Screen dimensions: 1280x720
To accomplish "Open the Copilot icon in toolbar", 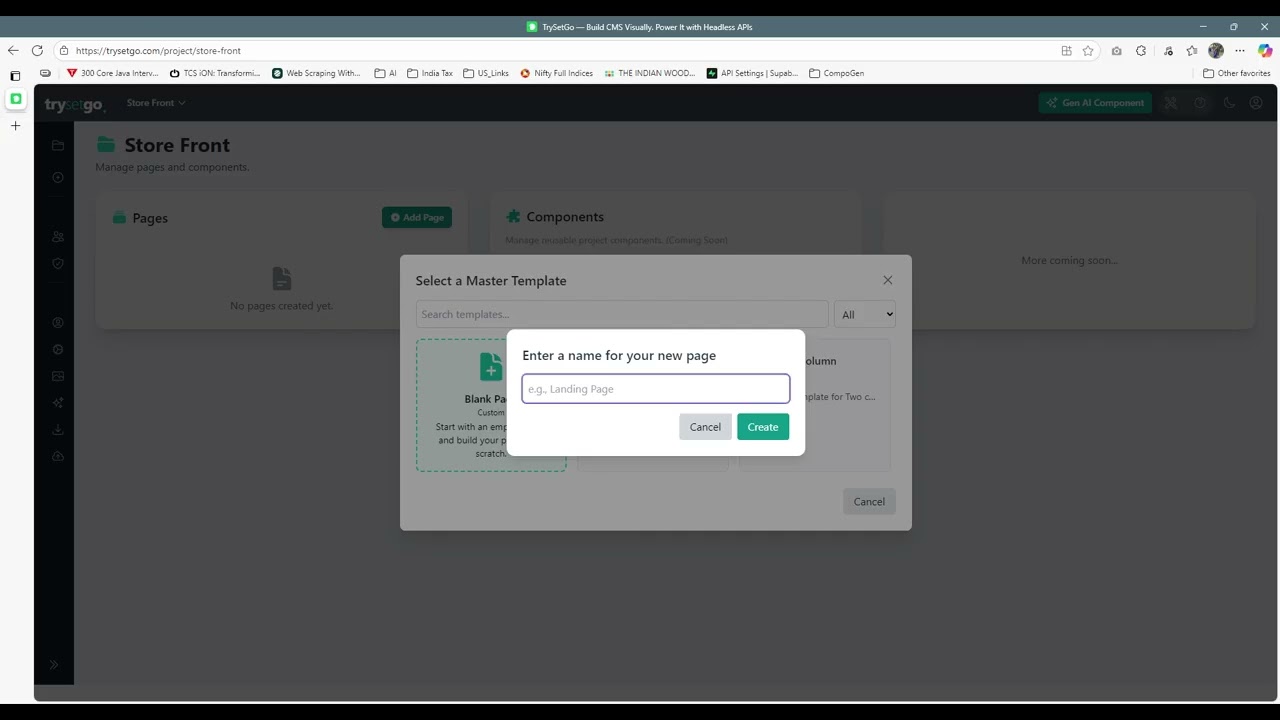I will pyautogui.click(x=1265, y=50).
